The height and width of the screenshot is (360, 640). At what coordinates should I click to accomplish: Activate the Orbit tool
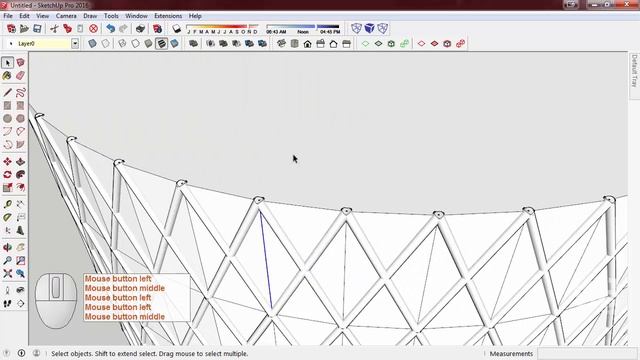click(x=7, y=247)
